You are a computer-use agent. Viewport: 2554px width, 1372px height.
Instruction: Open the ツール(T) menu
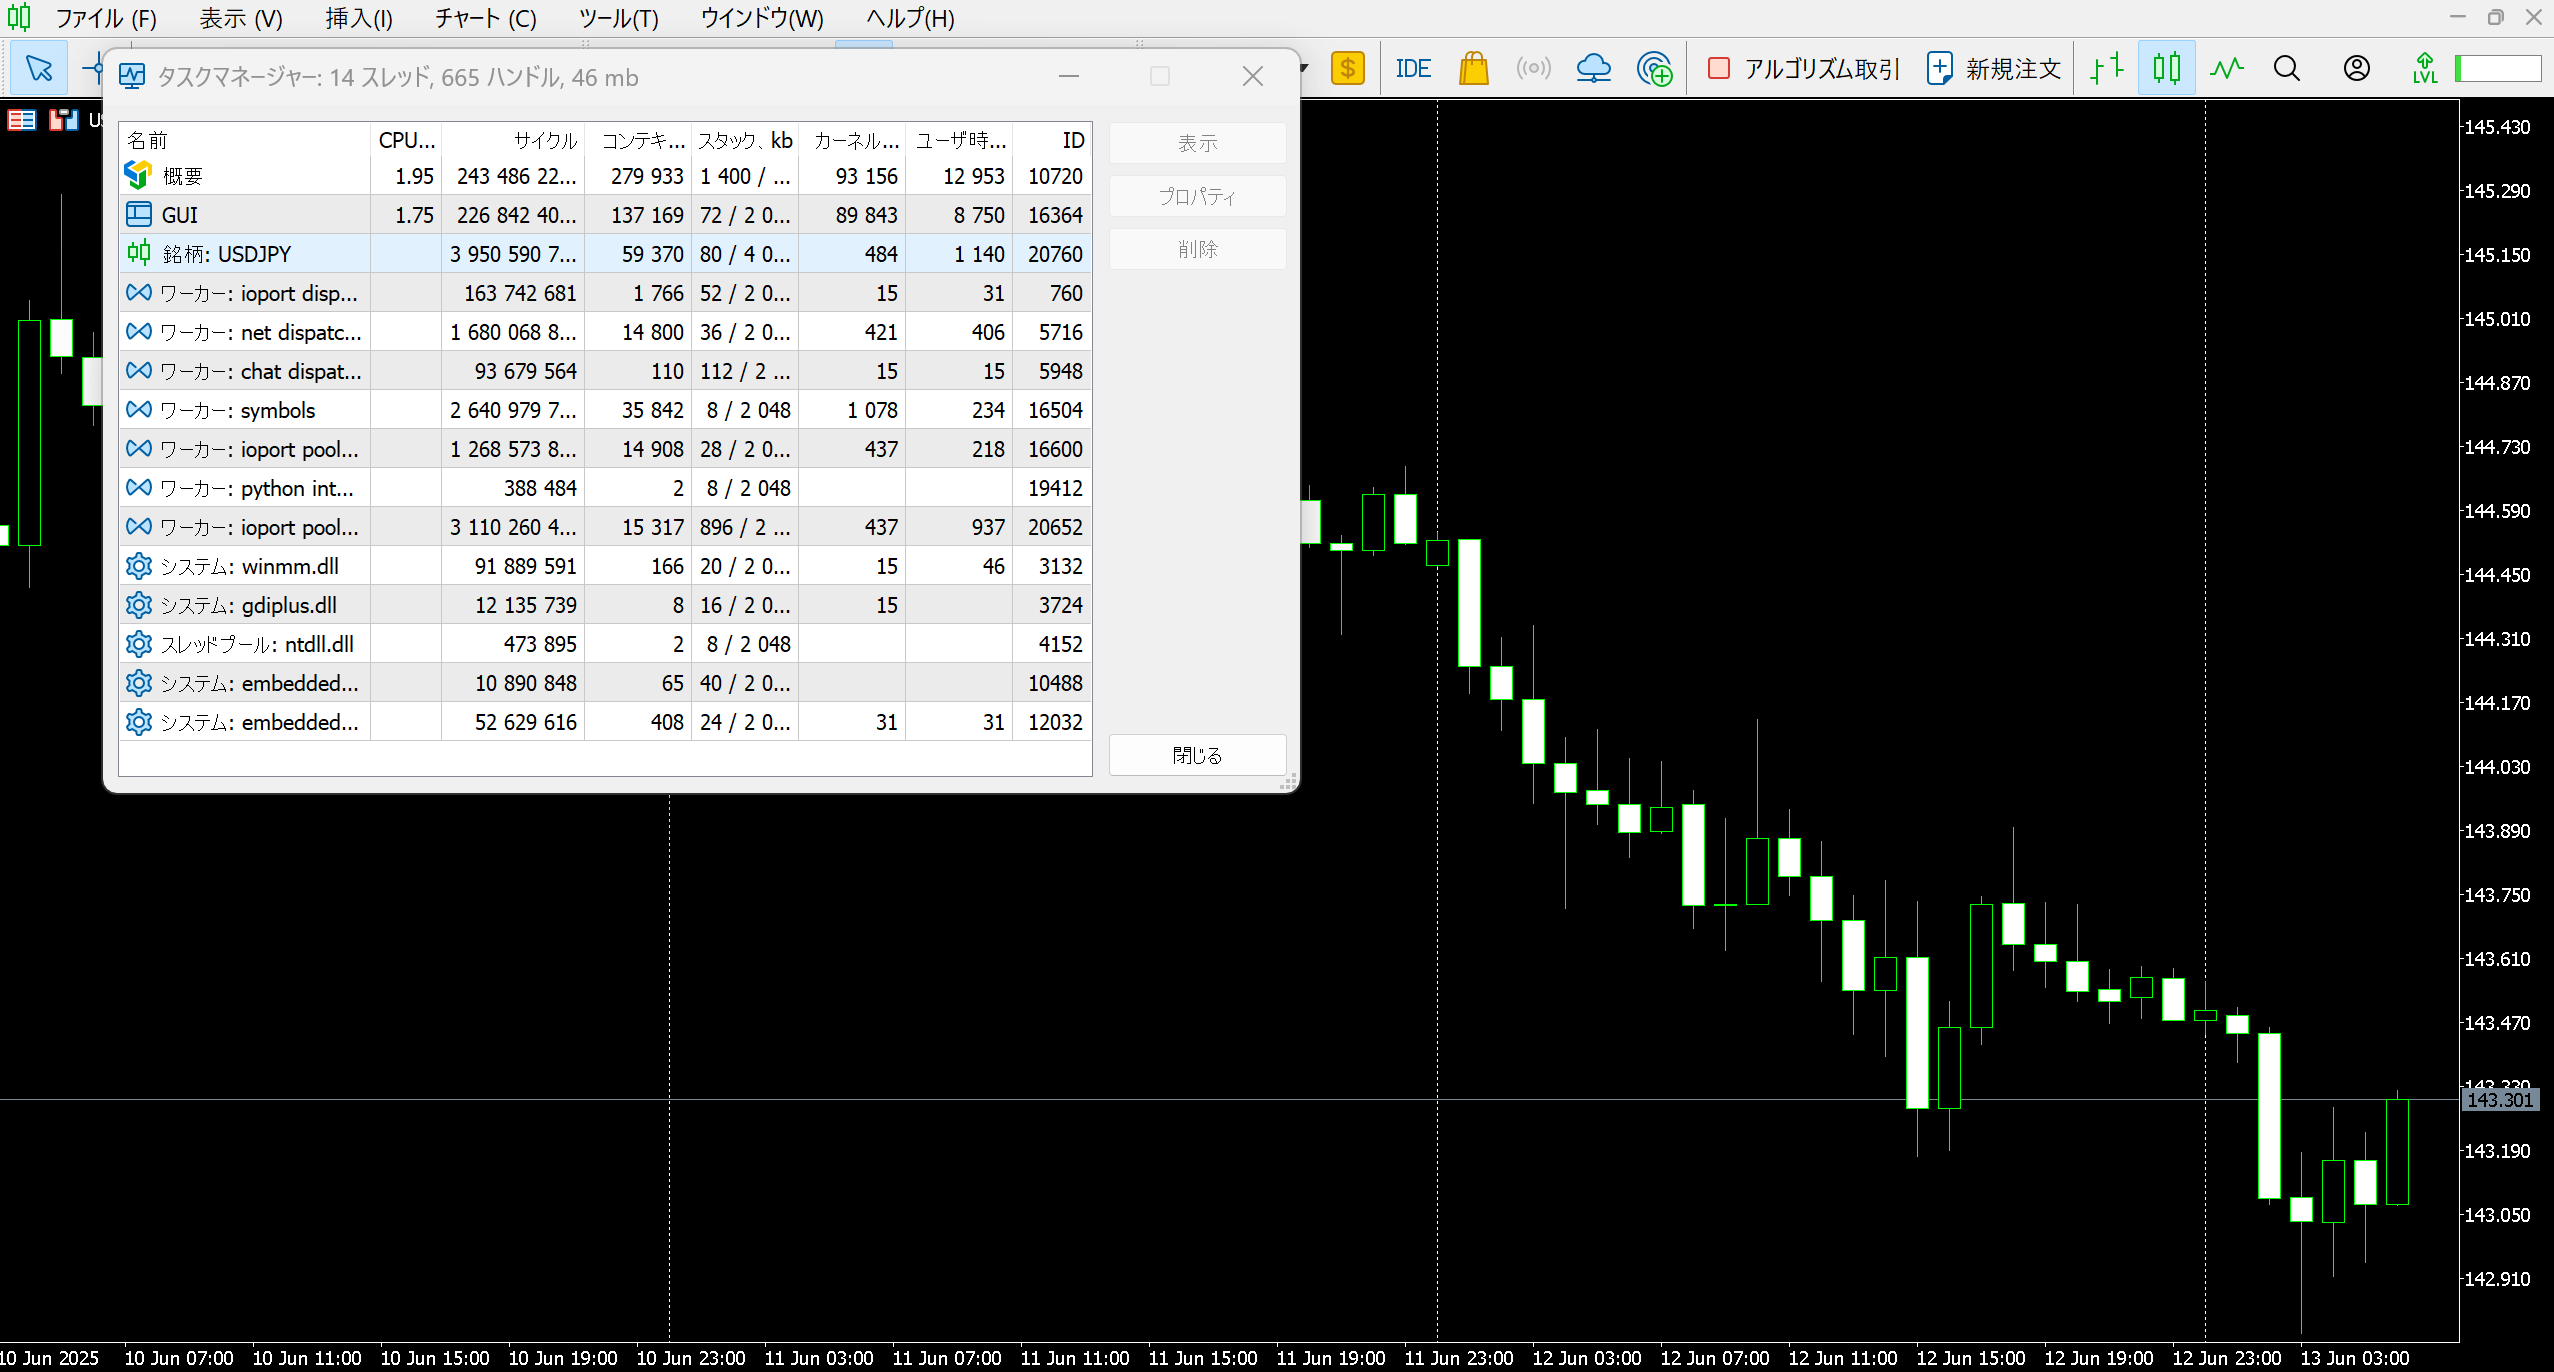[618, 19]
